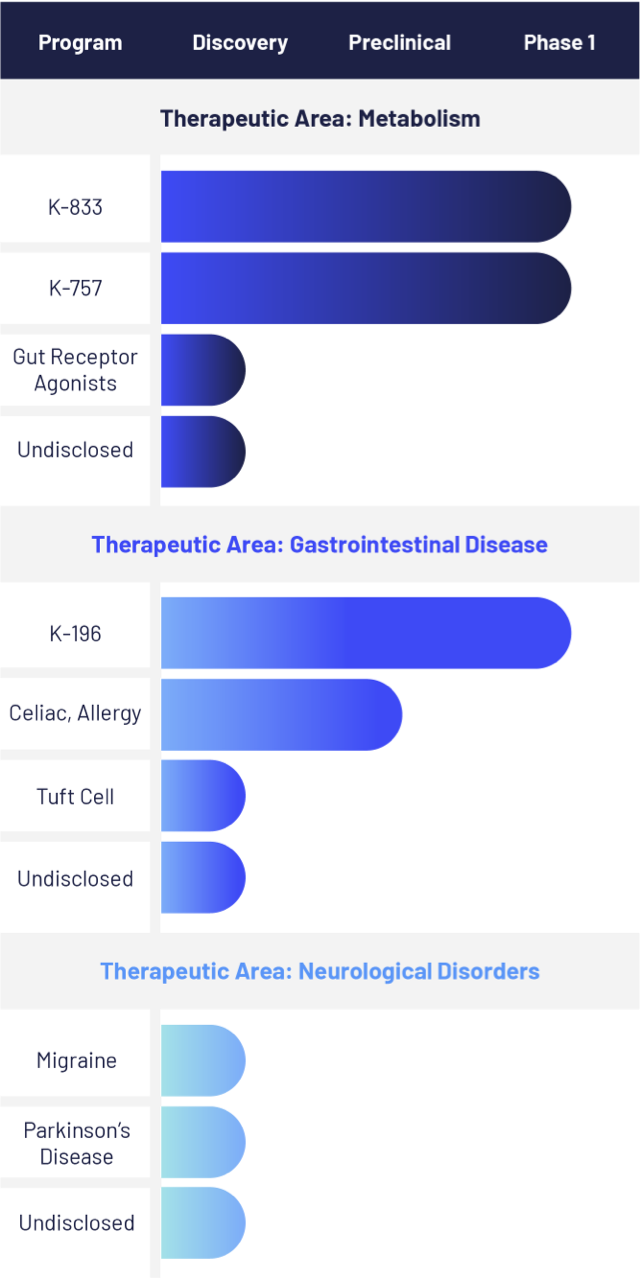Click the Migraine program label

coord(76,1060)
